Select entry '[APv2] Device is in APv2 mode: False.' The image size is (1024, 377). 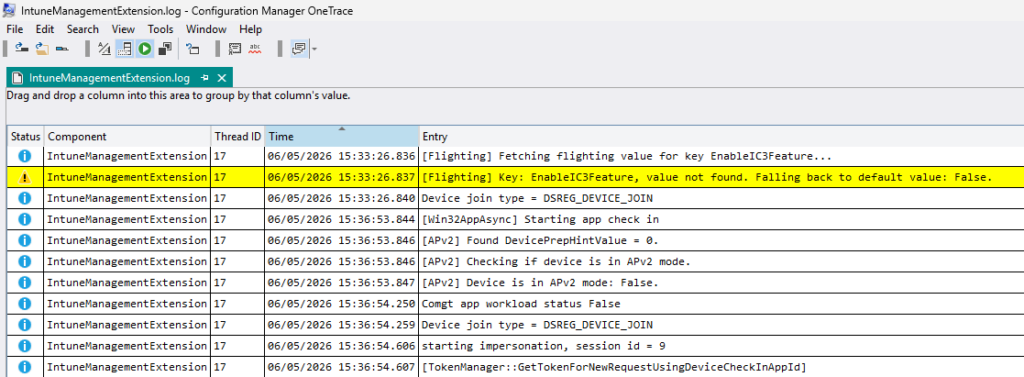[541, 282]
